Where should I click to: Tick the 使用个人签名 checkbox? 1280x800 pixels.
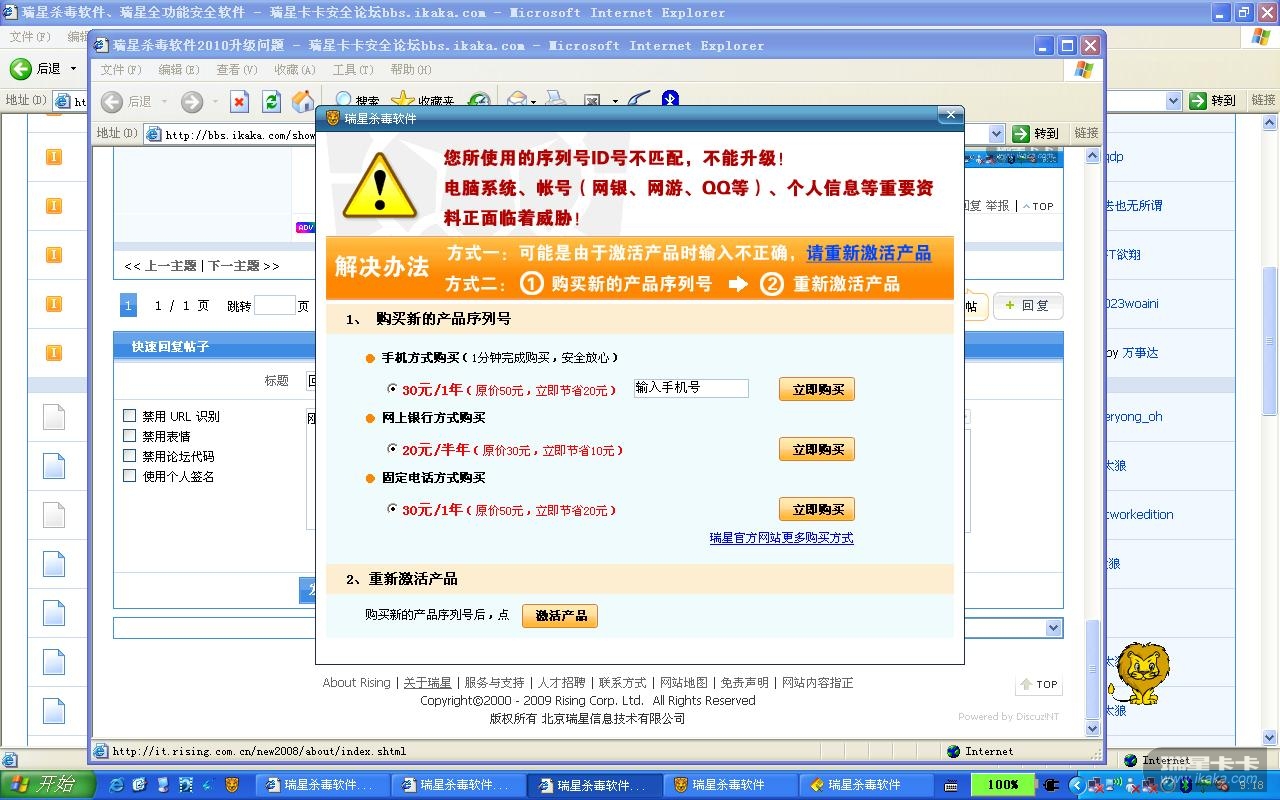tap(129, 476)
